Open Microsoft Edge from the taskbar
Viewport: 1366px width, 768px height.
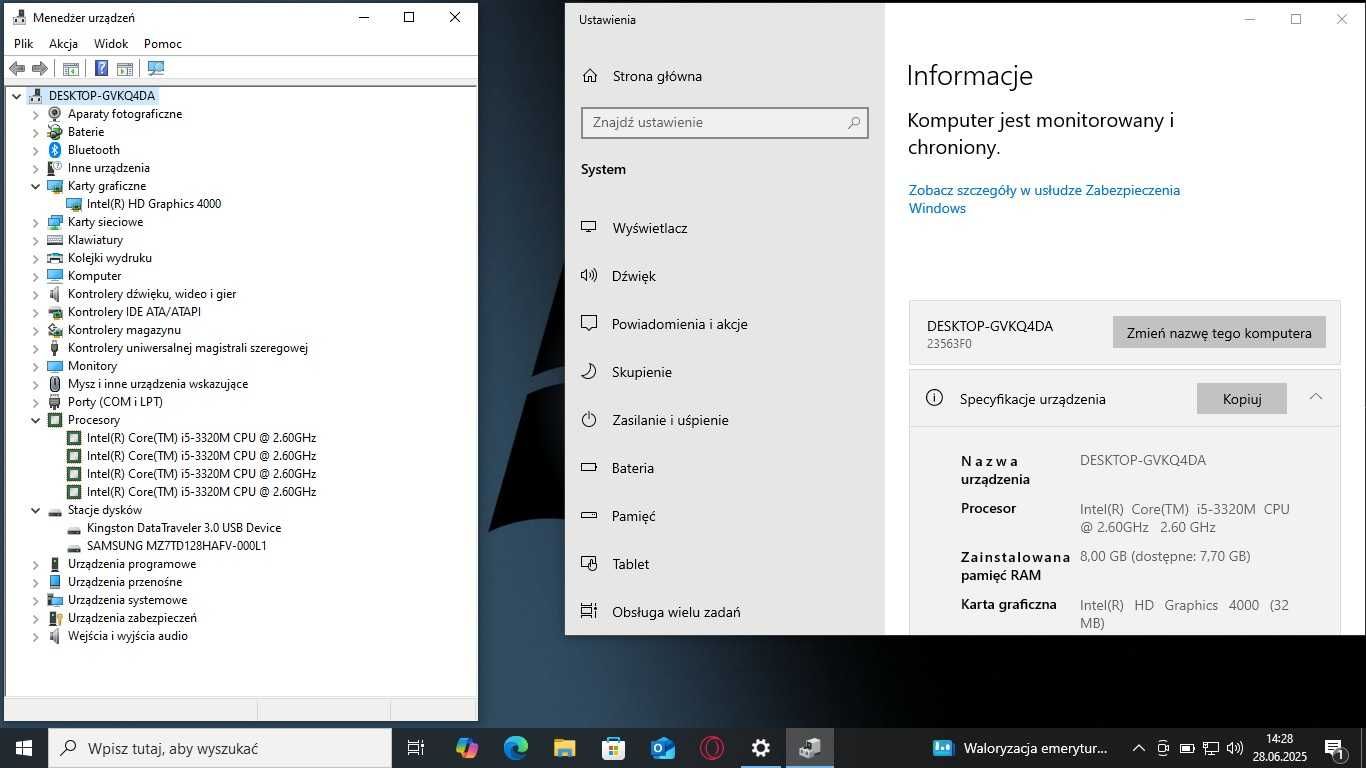coord(516,748)
